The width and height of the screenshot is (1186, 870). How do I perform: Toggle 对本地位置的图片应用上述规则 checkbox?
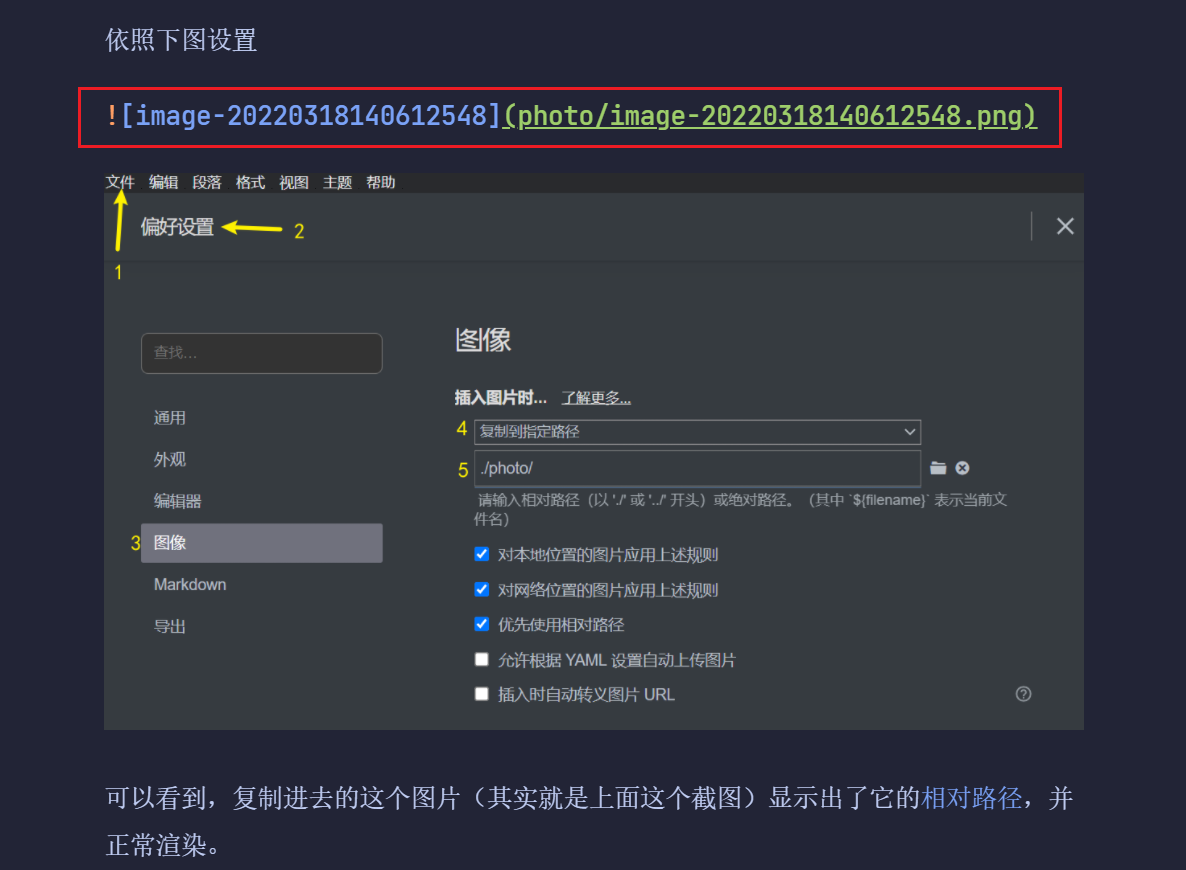coord(481,554)
